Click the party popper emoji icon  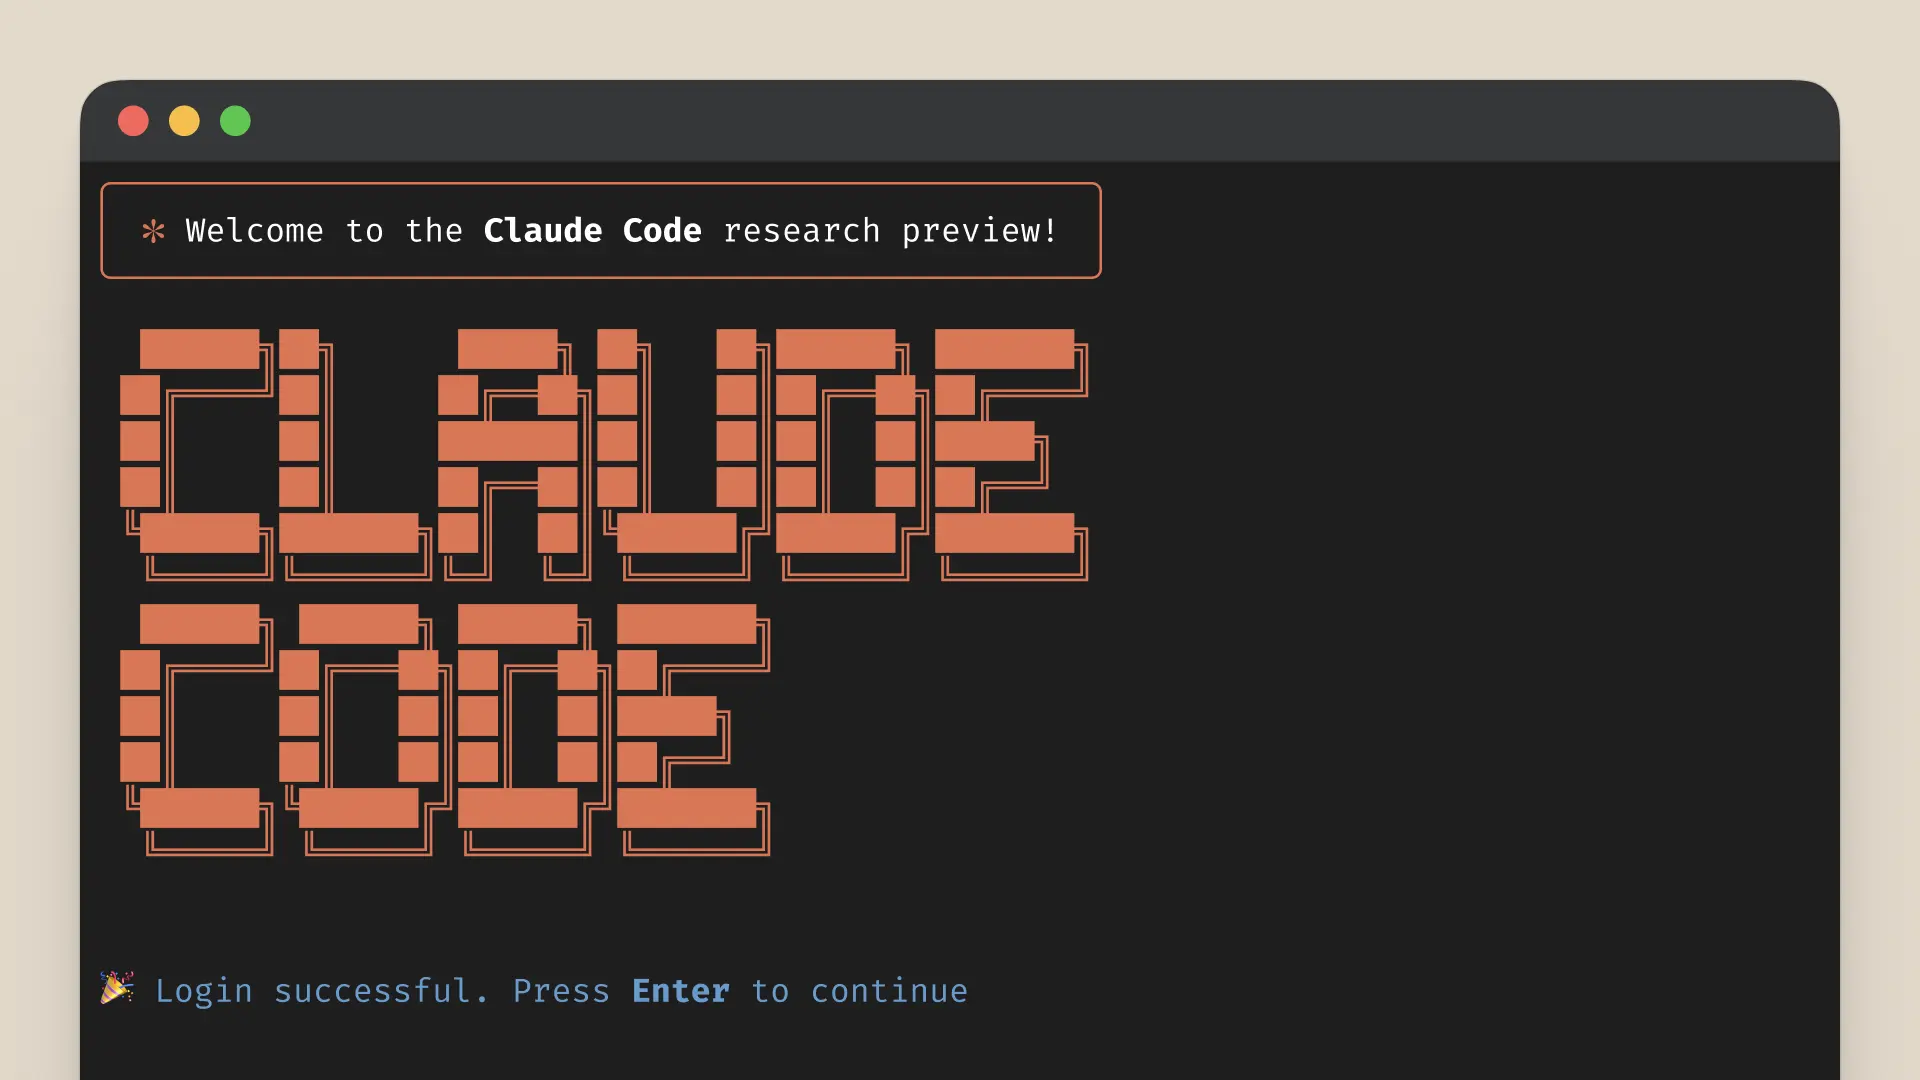[117, 990]
